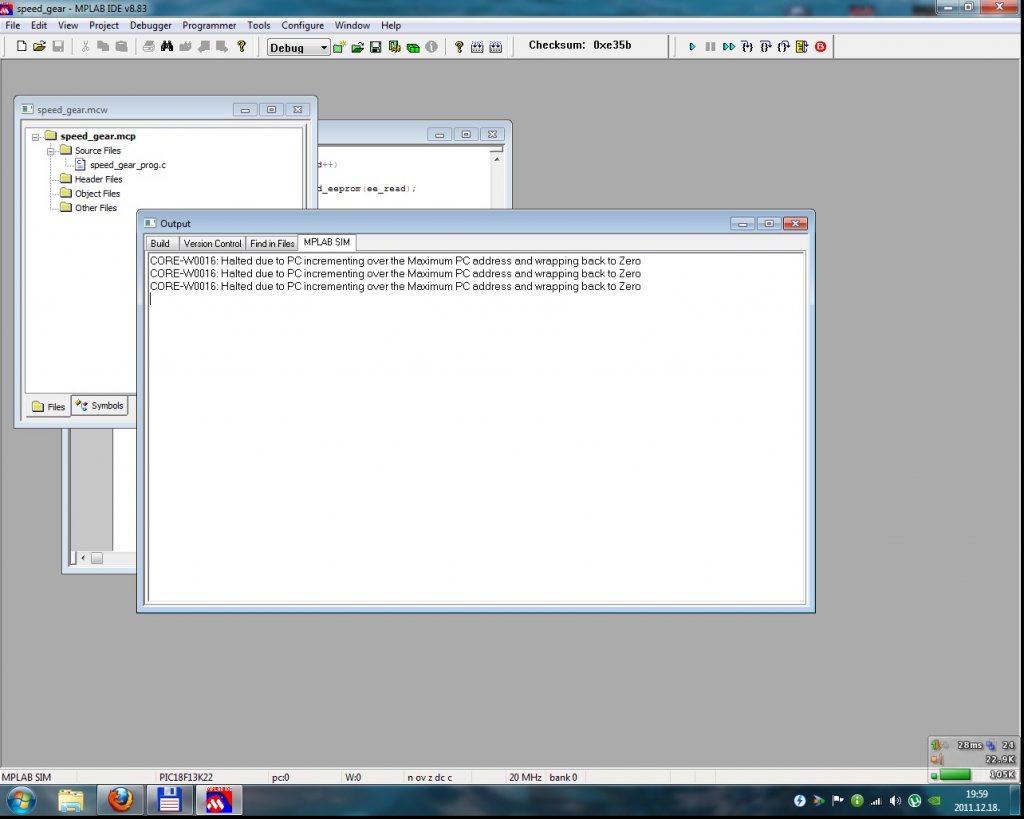Click the green Package in Project icon

click(x=413, y=47)
